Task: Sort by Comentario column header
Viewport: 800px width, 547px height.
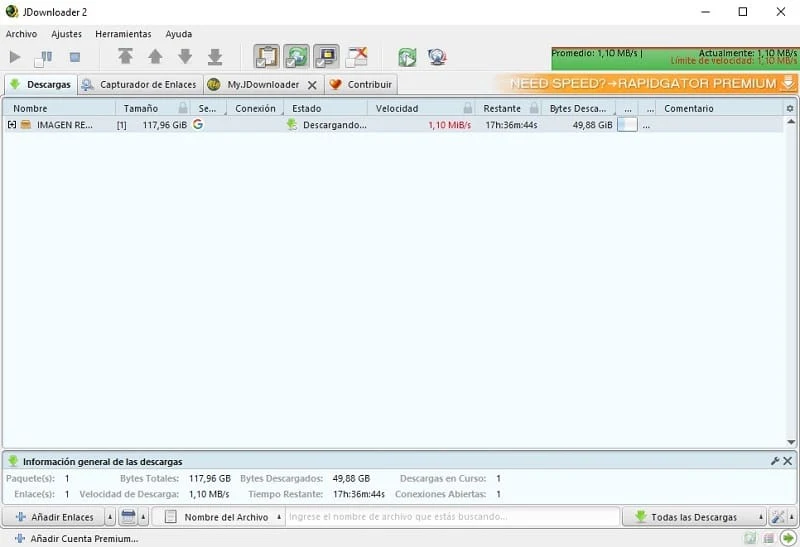Action: [719, 108]
